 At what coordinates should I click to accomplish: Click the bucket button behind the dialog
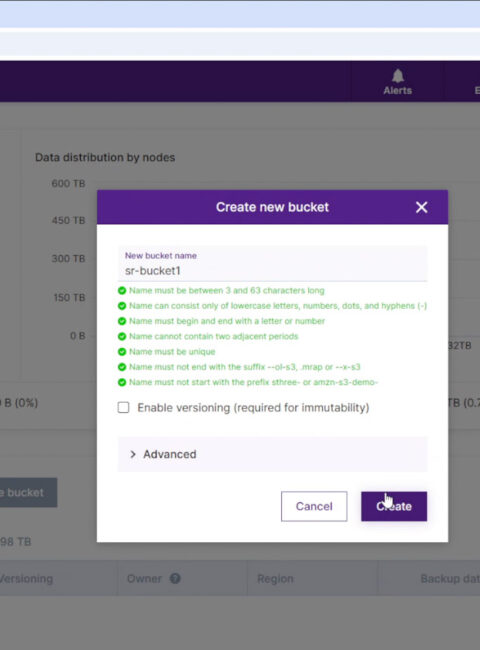[28, 492]
